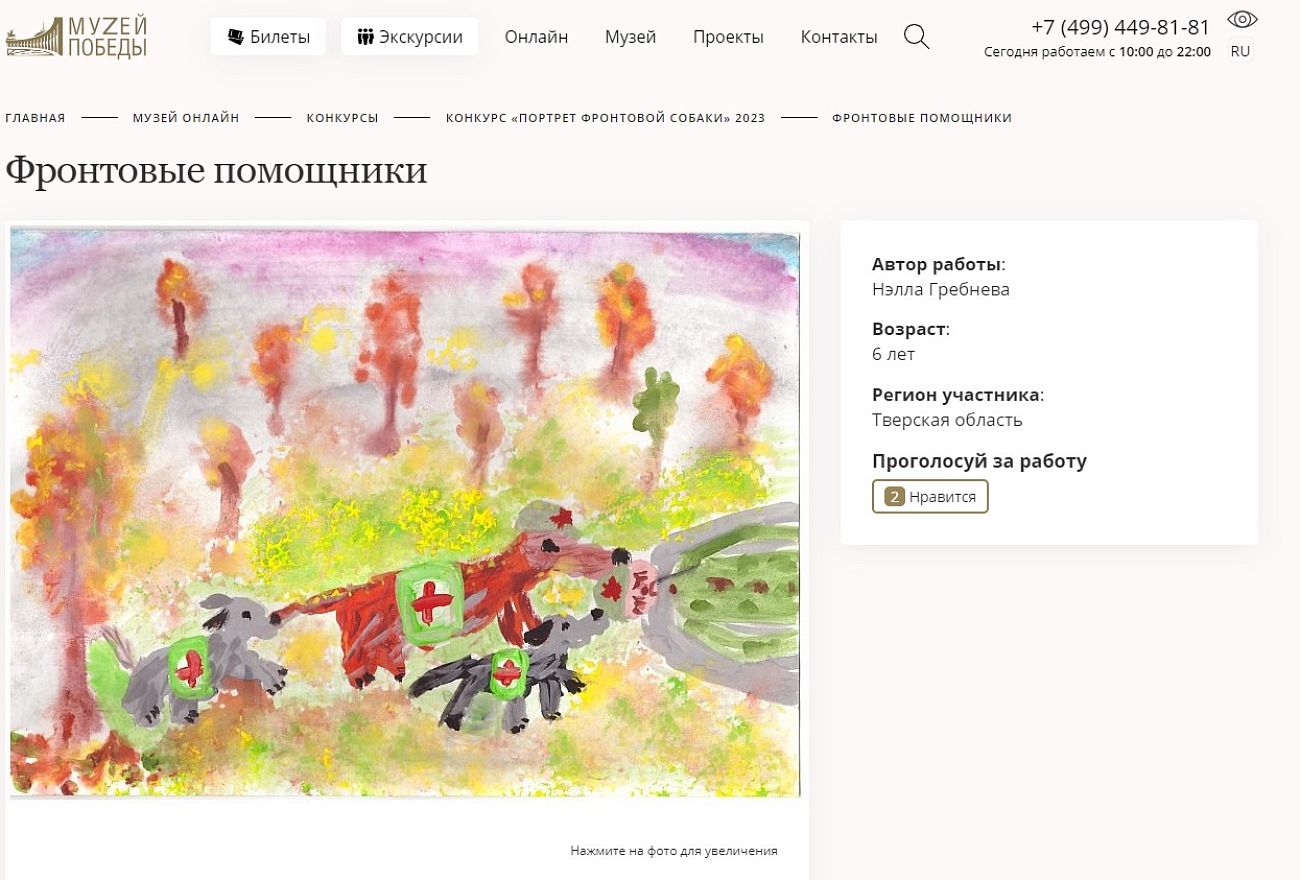Viewport: 1300px width, 880px height.
Task: Open Конкурс «Портрет фронтовой собаки» 2023 breadcrumb
Action: [x=605, y=118]
